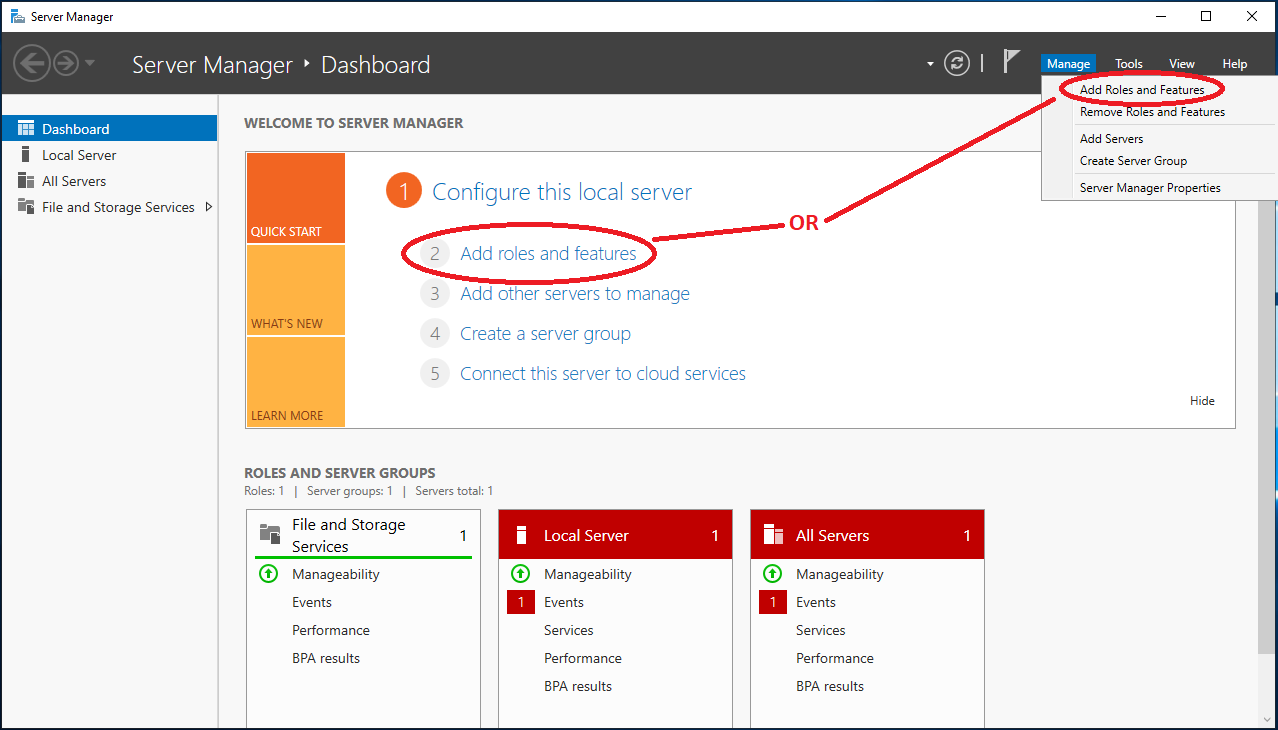This screenshot has width=1278, height=730.
Task: Open the Manage menu
Action: click(x=1068, y=64)
